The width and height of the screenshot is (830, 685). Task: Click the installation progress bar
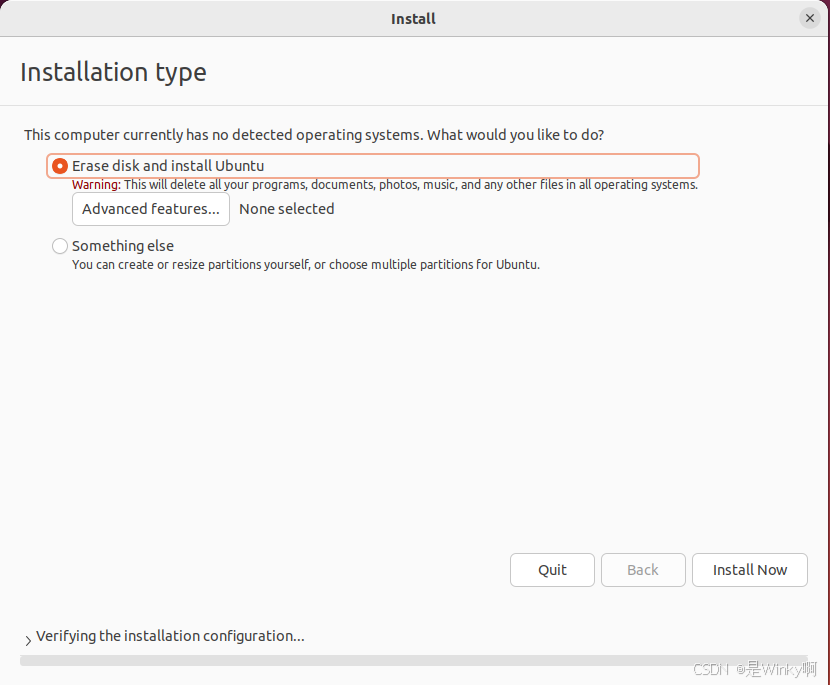click(x=413, y=660)
